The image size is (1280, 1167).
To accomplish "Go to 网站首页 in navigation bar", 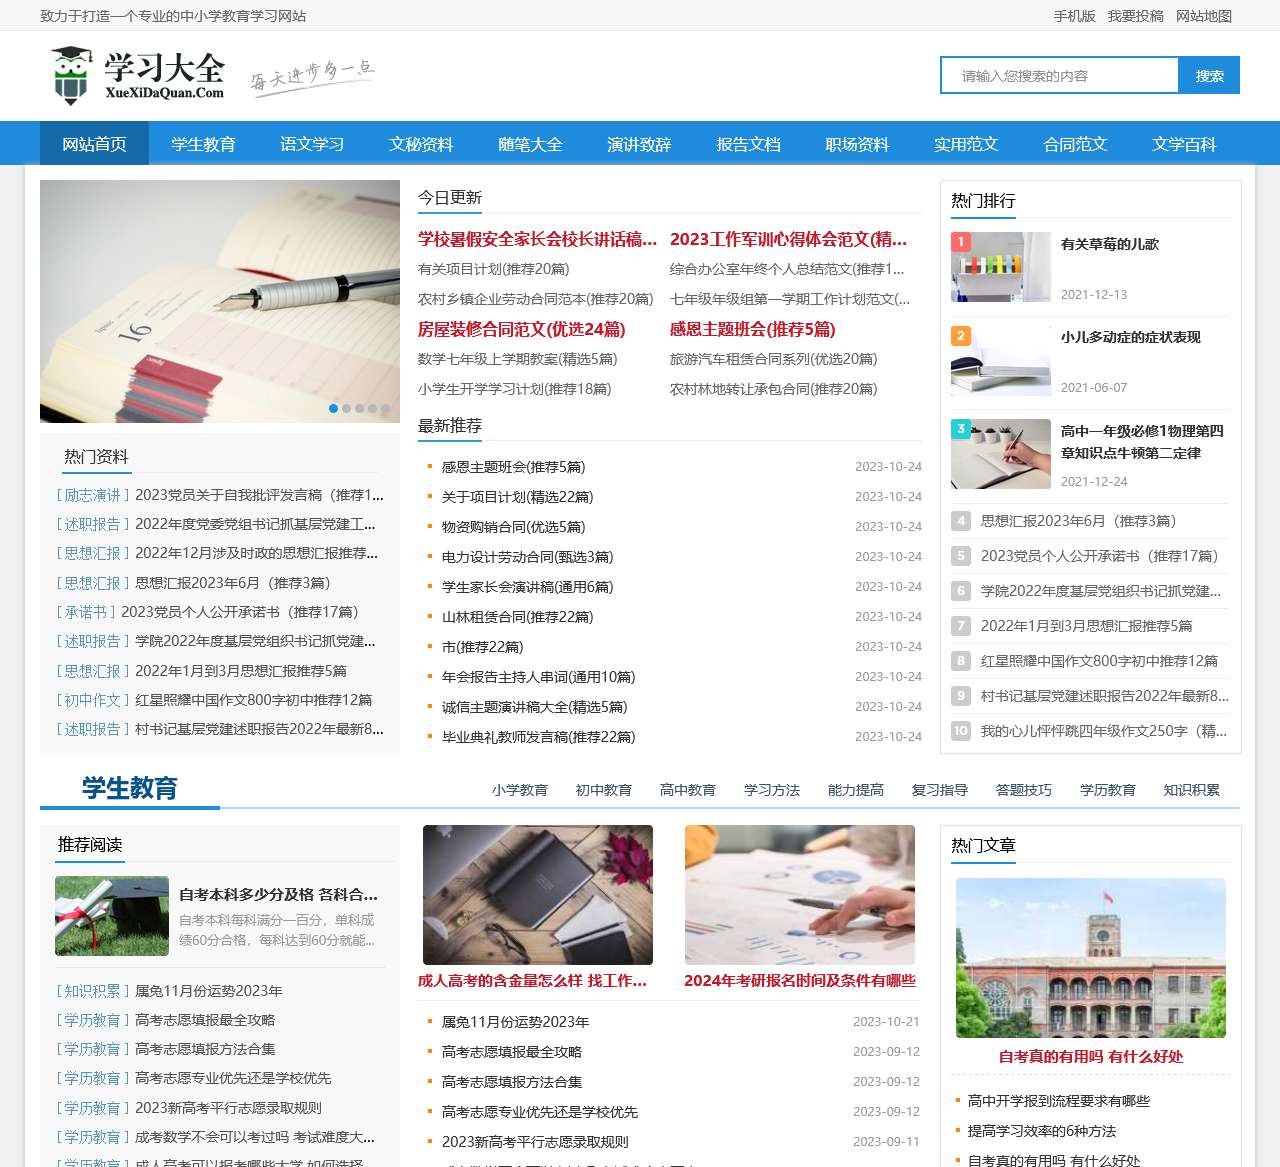I will pyautogui.click(x=94, y=144).
